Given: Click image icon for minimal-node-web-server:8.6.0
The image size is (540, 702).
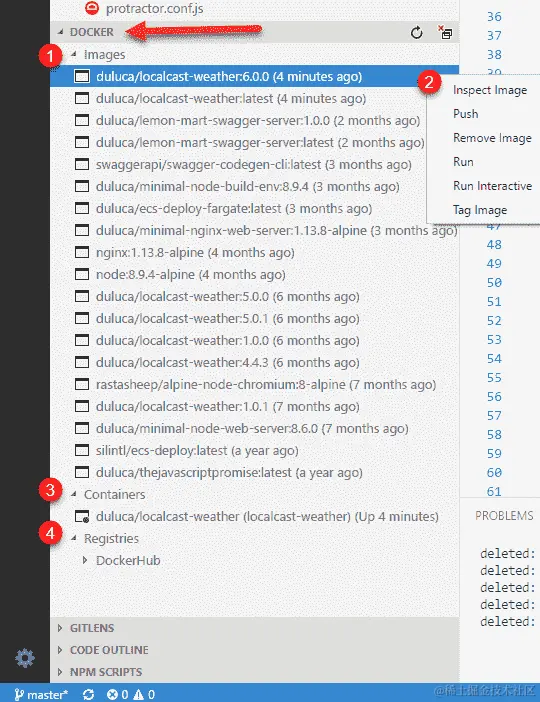Looking at the screenshot, I should 82,428.
